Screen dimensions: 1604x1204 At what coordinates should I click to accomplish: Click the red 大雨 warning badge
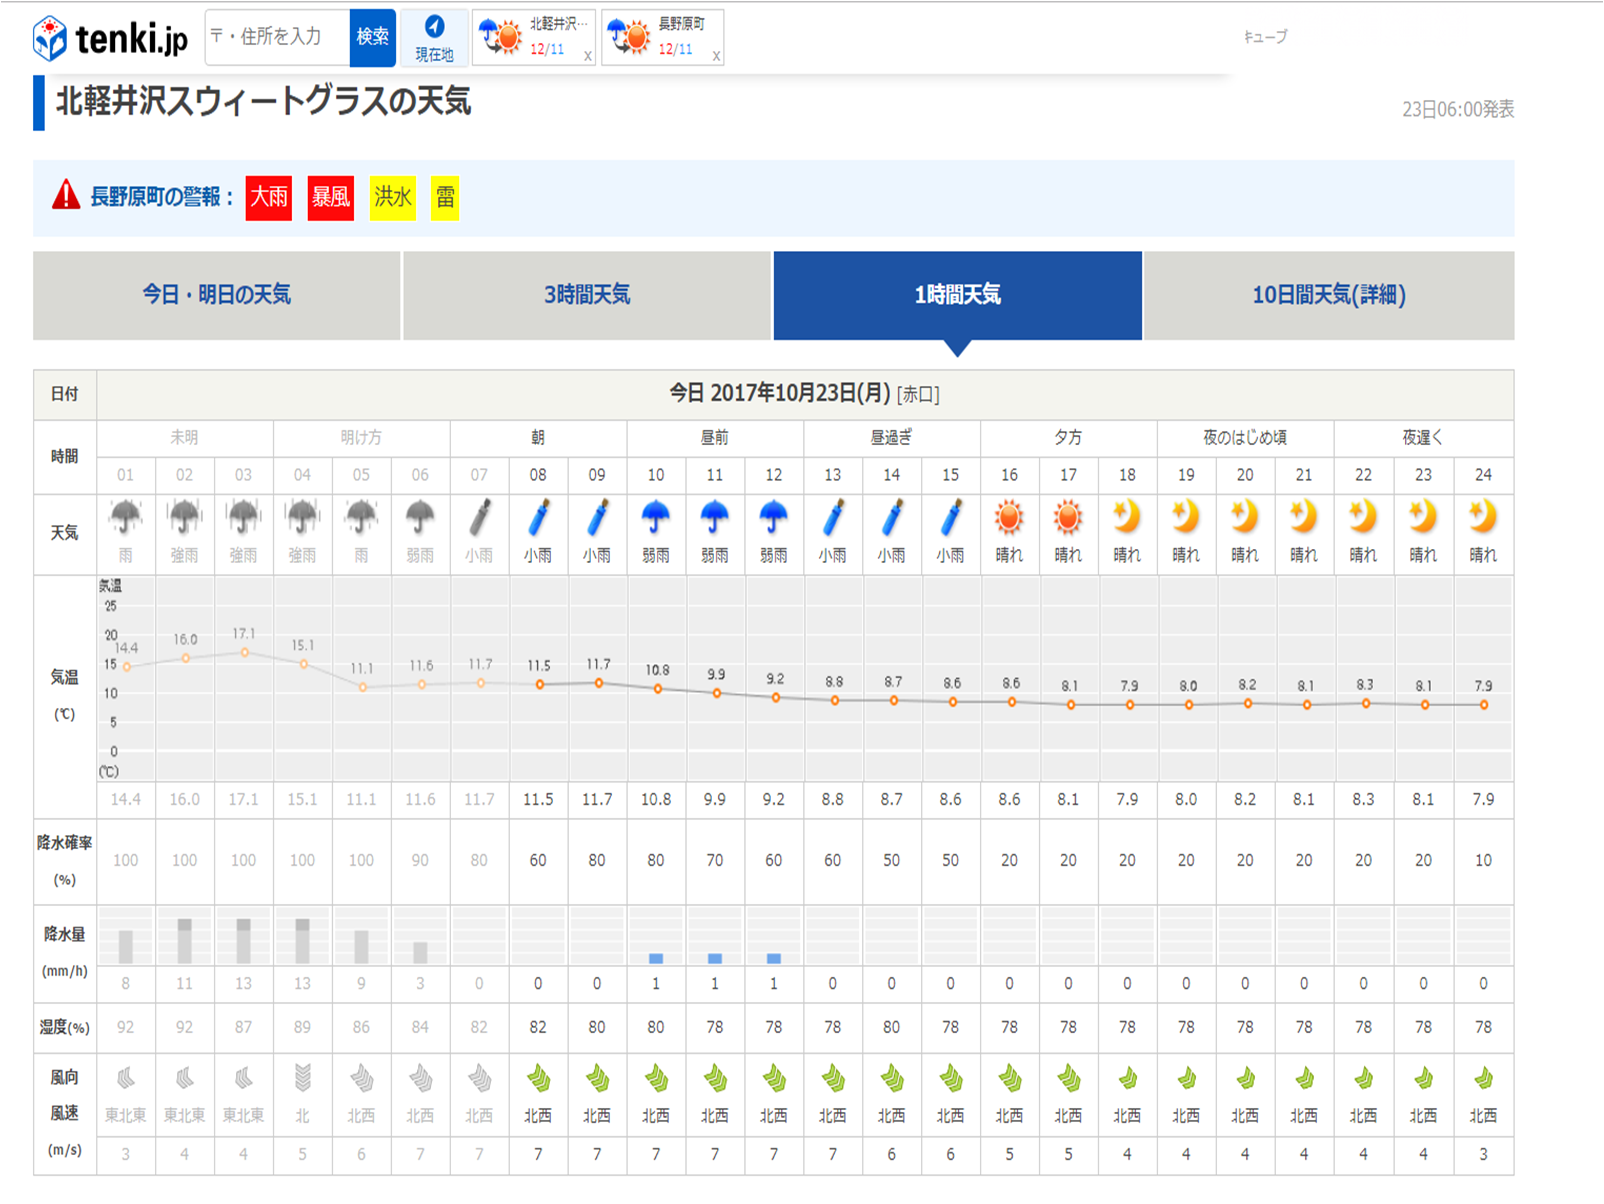(269, 197)
